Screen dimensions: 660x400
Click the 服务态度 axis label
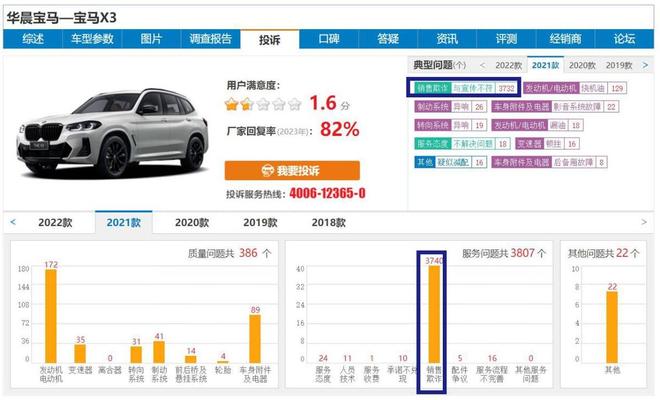click(323, 374)
